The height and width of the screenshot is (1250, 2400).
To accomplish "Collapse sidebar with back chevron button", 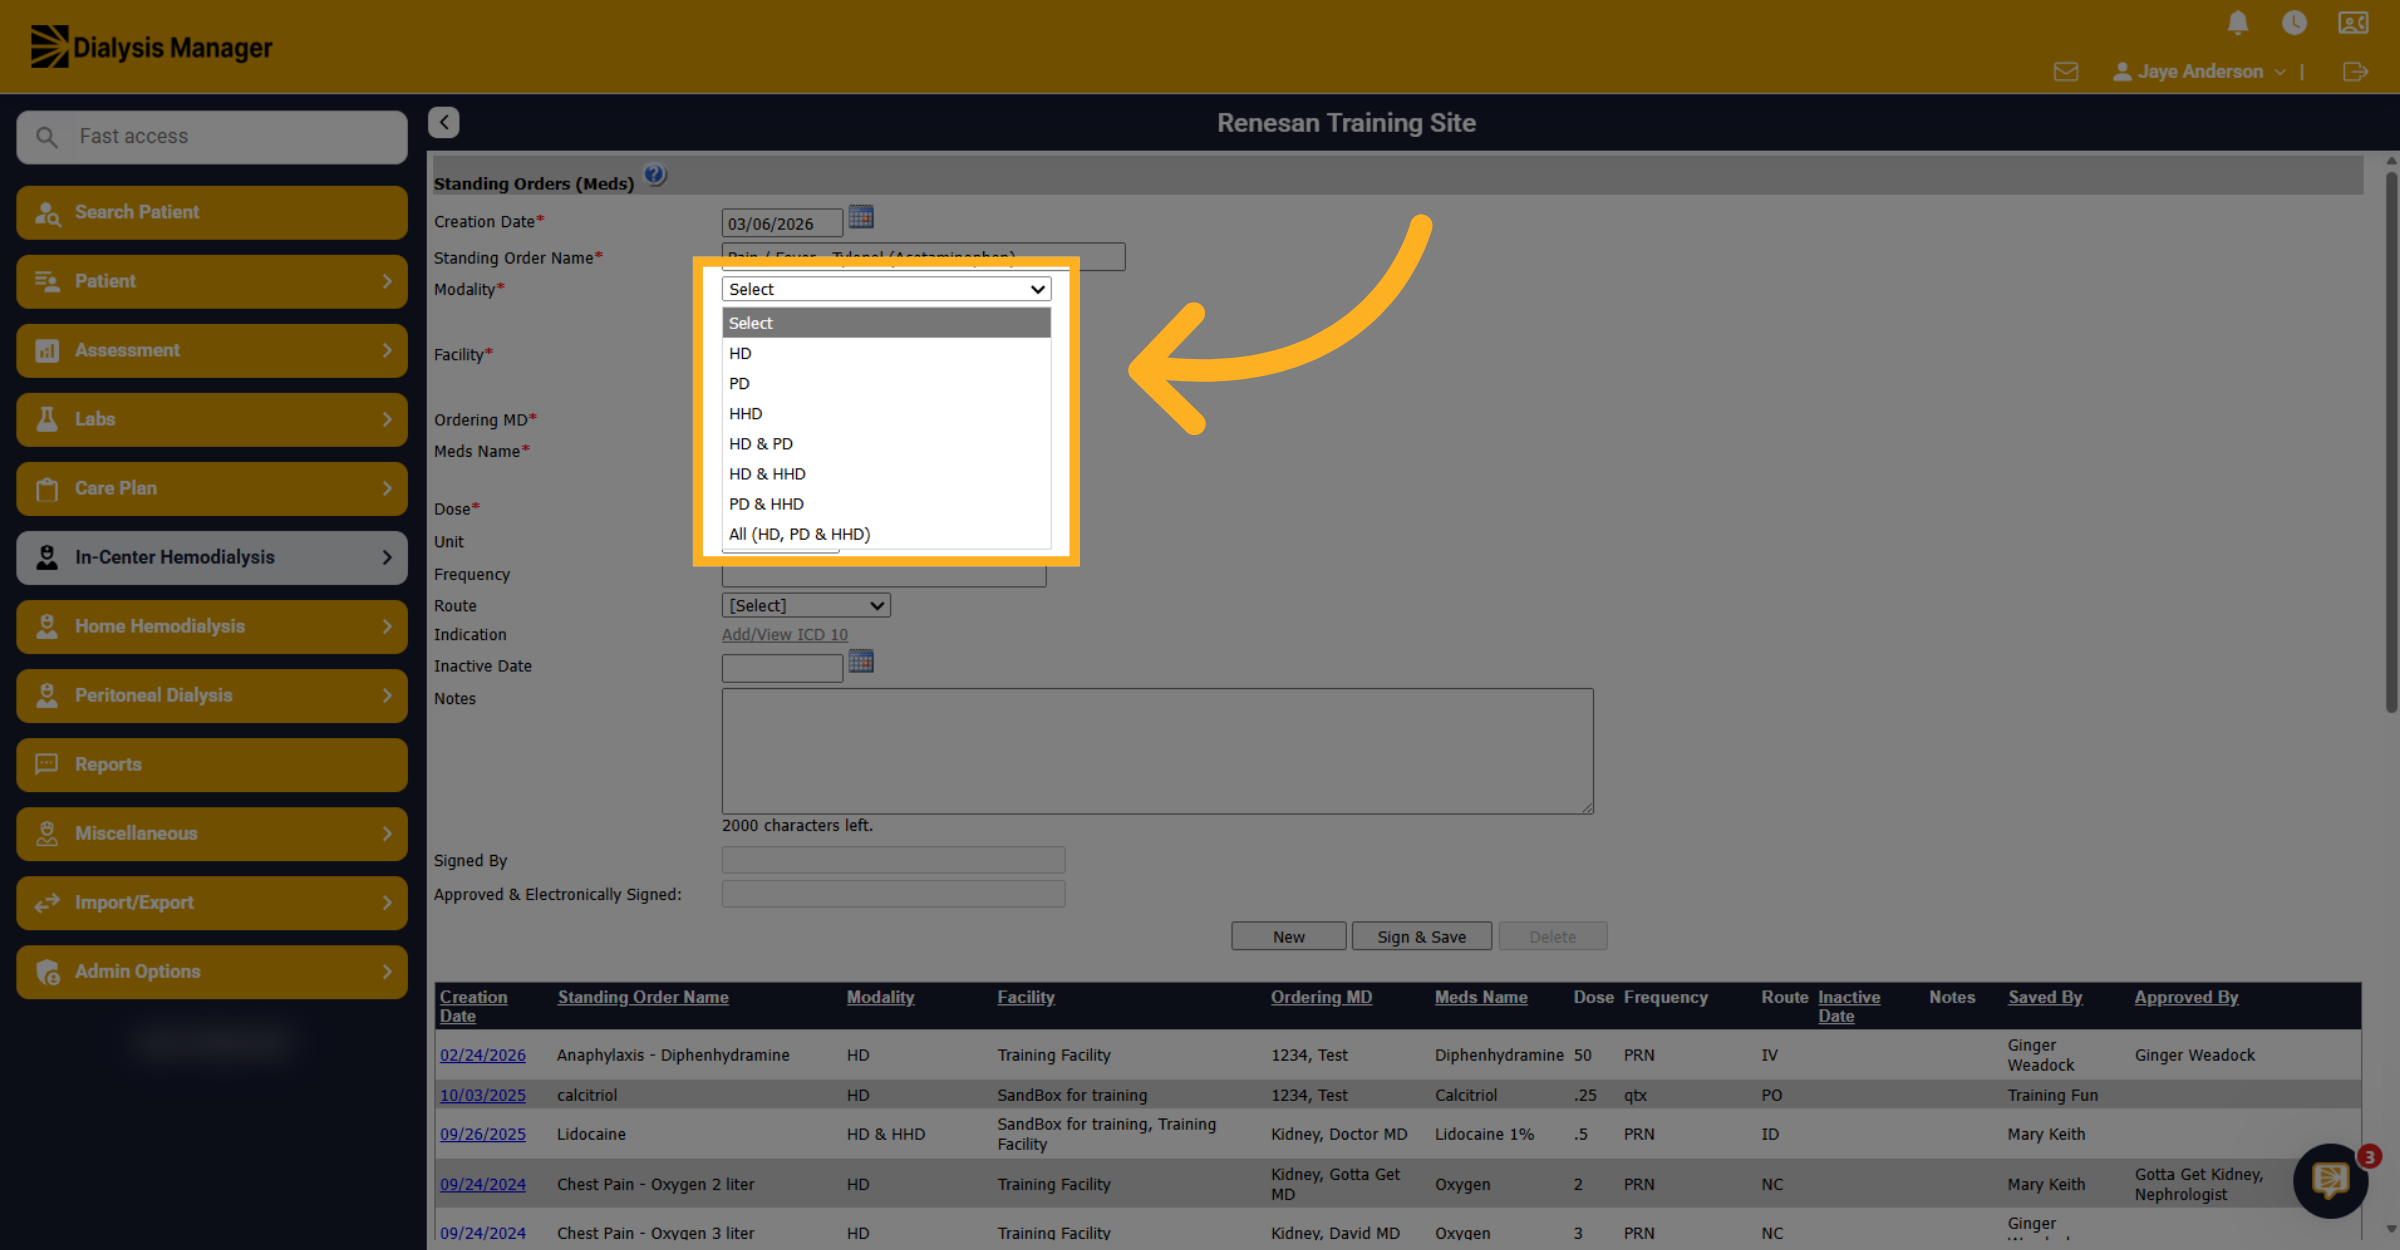I will pyautogui.click(x=444, y=122).
